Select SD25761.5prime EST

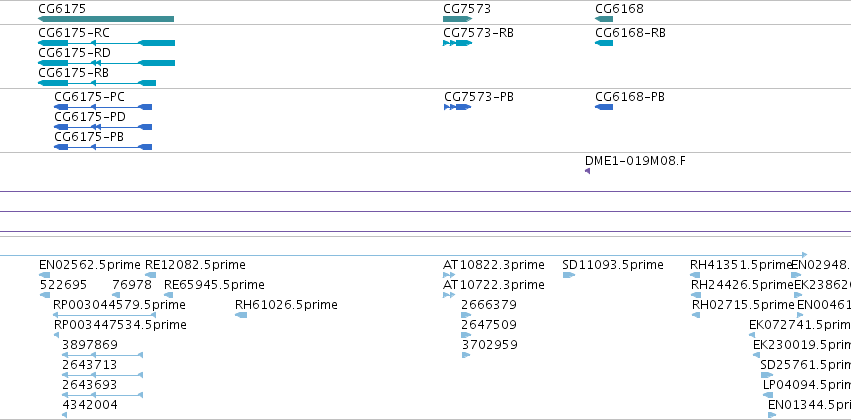[805, 365]
